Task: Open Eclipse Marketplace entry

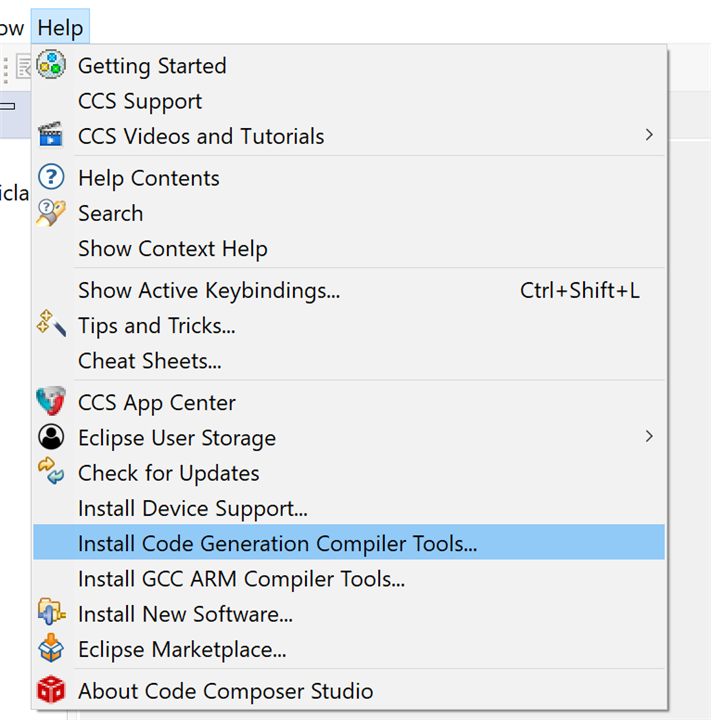Action: [349, 650]
